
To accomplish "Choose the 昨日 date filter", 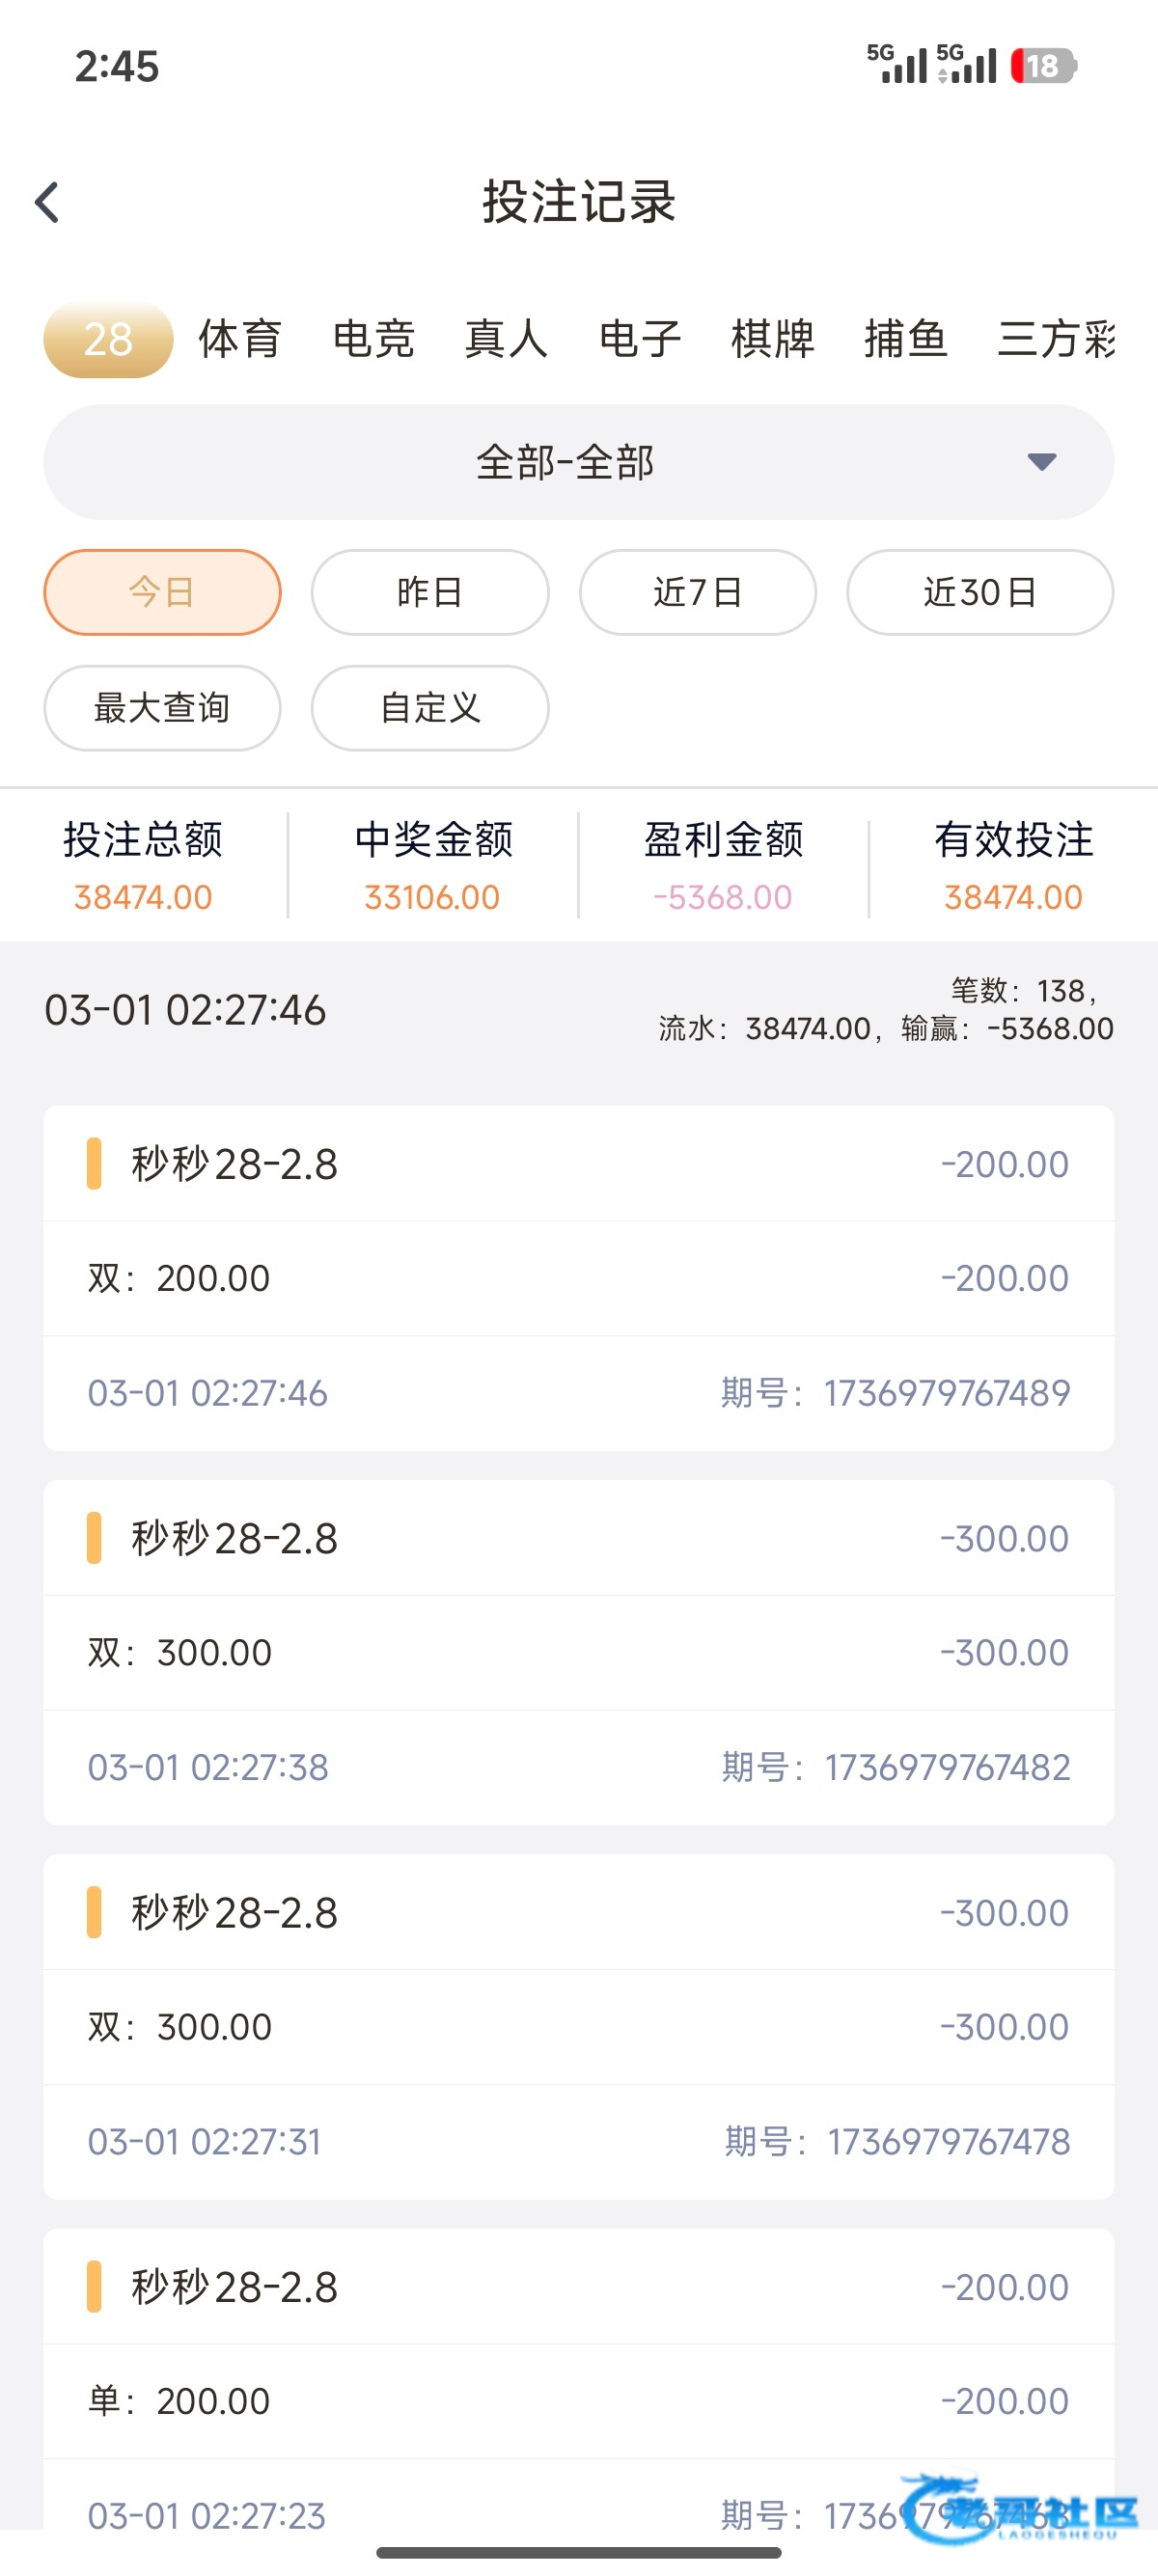I will pos(430,592).
